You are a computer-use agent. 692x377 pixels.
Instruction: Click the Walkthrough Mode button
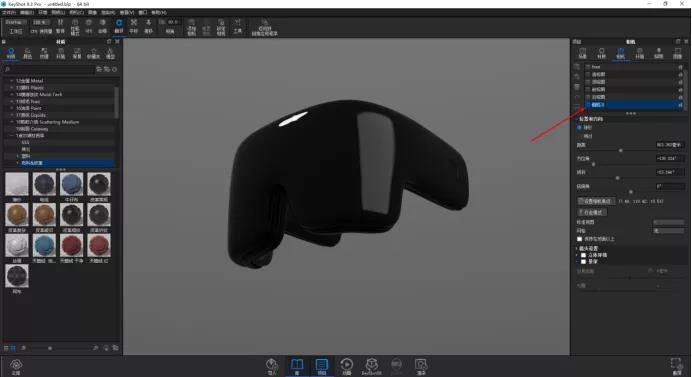[x=593, y=213]
